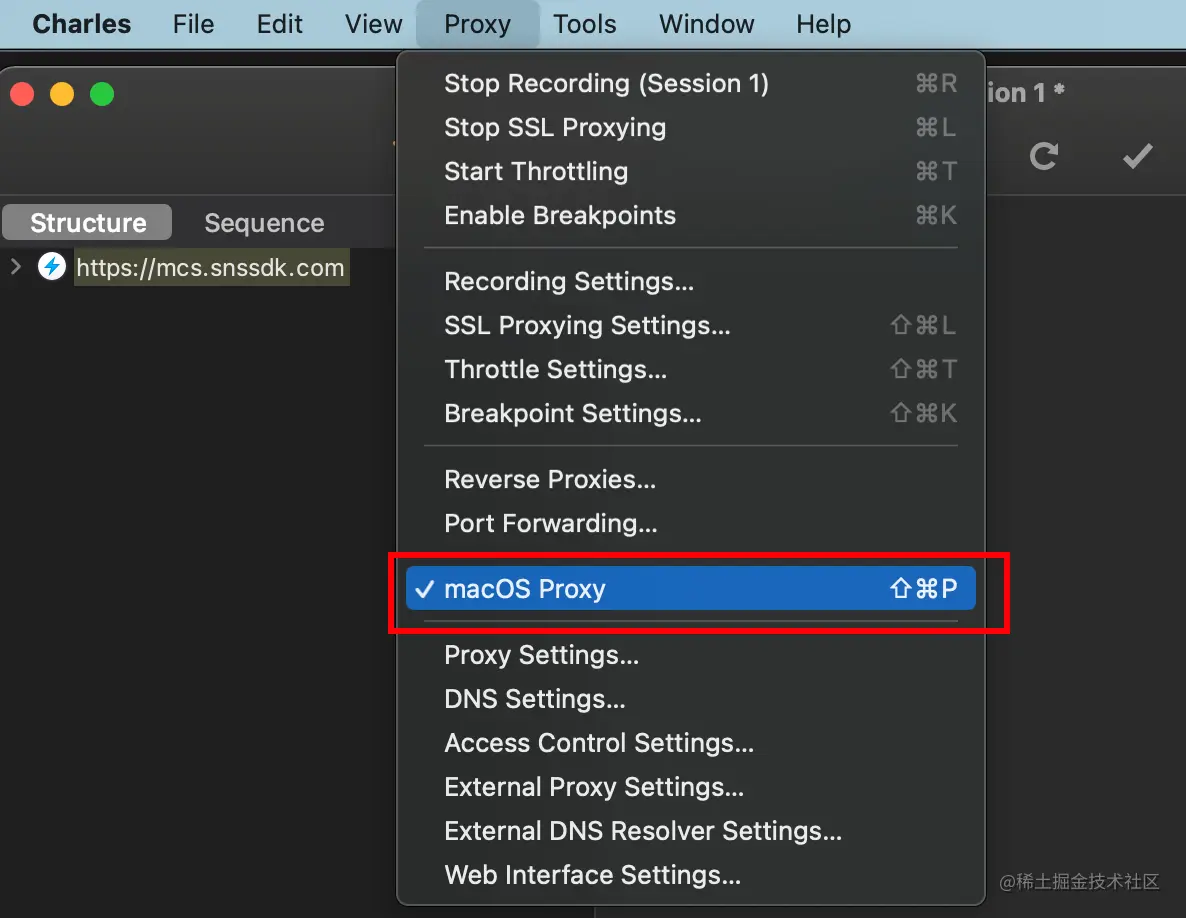
Task: Open Recording Settings...
Action: coord(691,281)
